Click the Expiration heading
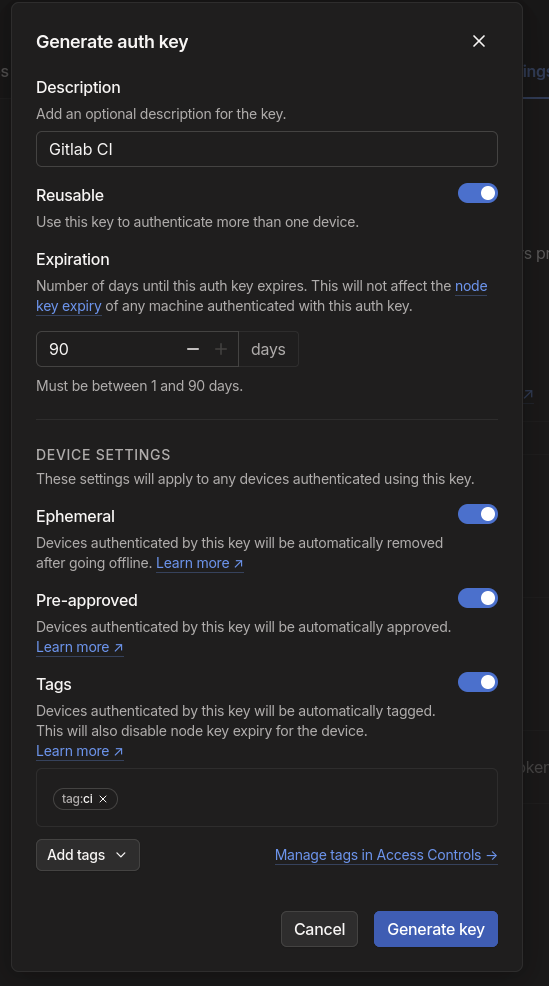549x986 pixels. [x=73, y=260]
